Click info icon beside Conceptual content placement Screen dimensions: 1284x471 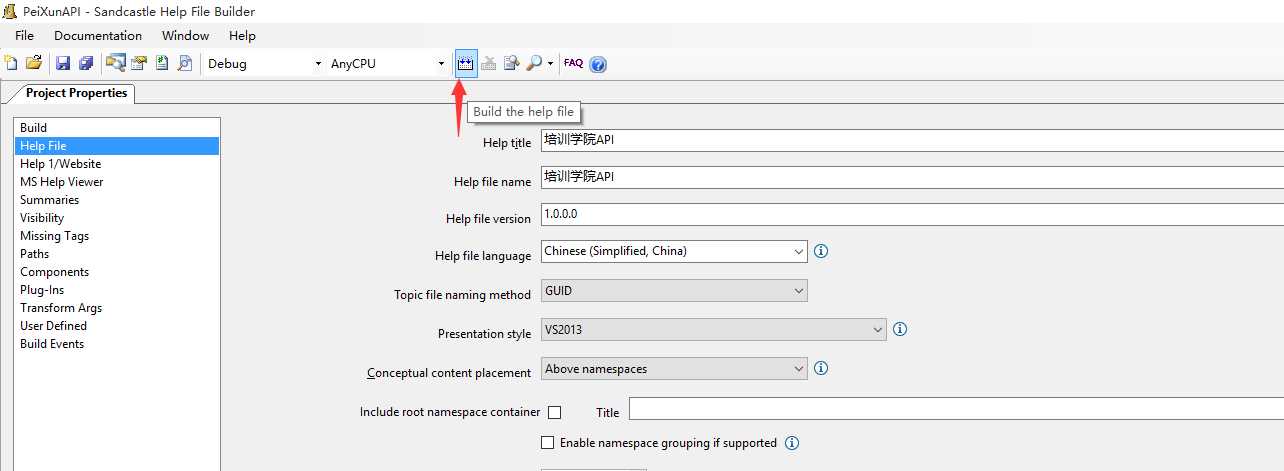coord(821,368)
